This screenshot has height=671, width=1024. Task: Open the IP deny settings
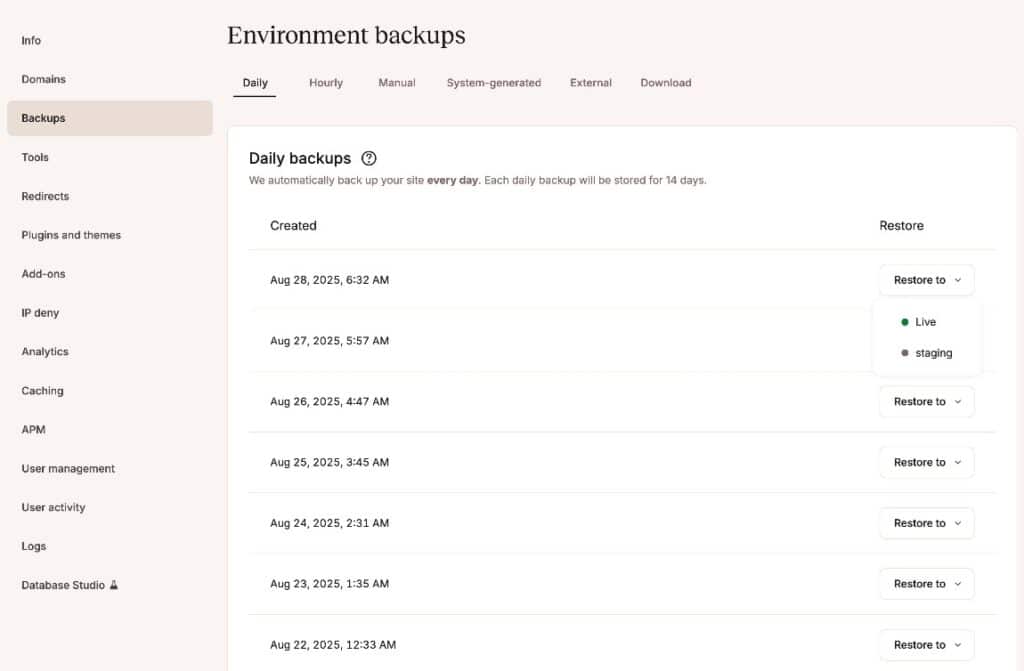[39, 313]
